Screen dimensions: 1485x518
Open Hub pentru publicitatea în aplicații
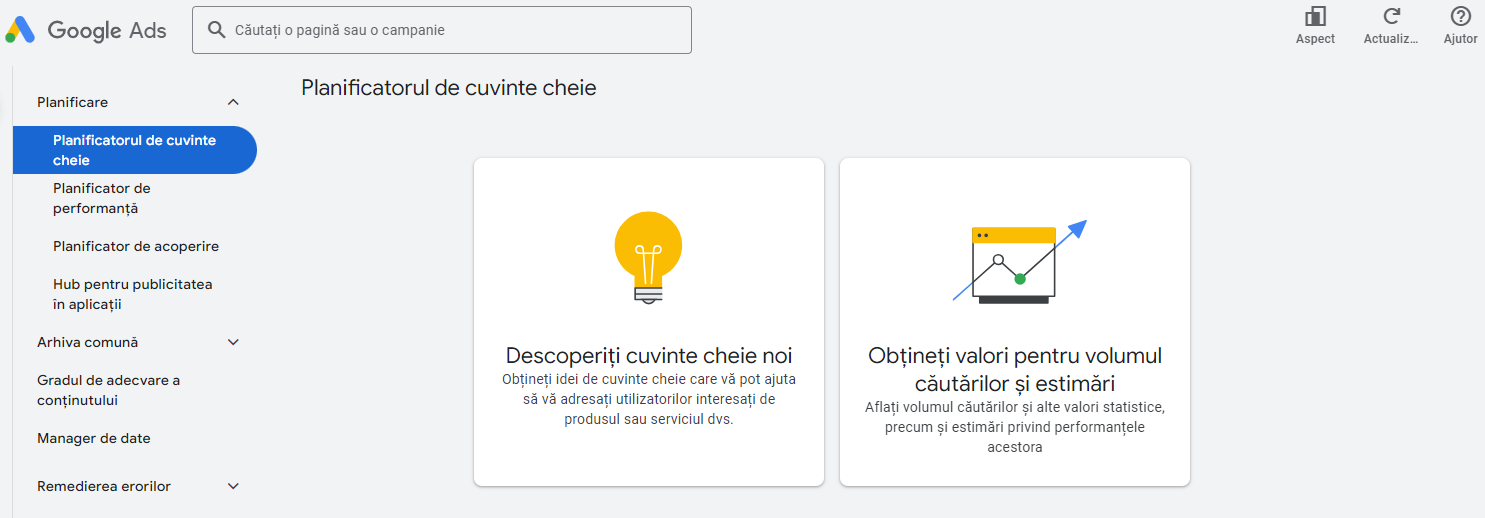click(132, 294)
